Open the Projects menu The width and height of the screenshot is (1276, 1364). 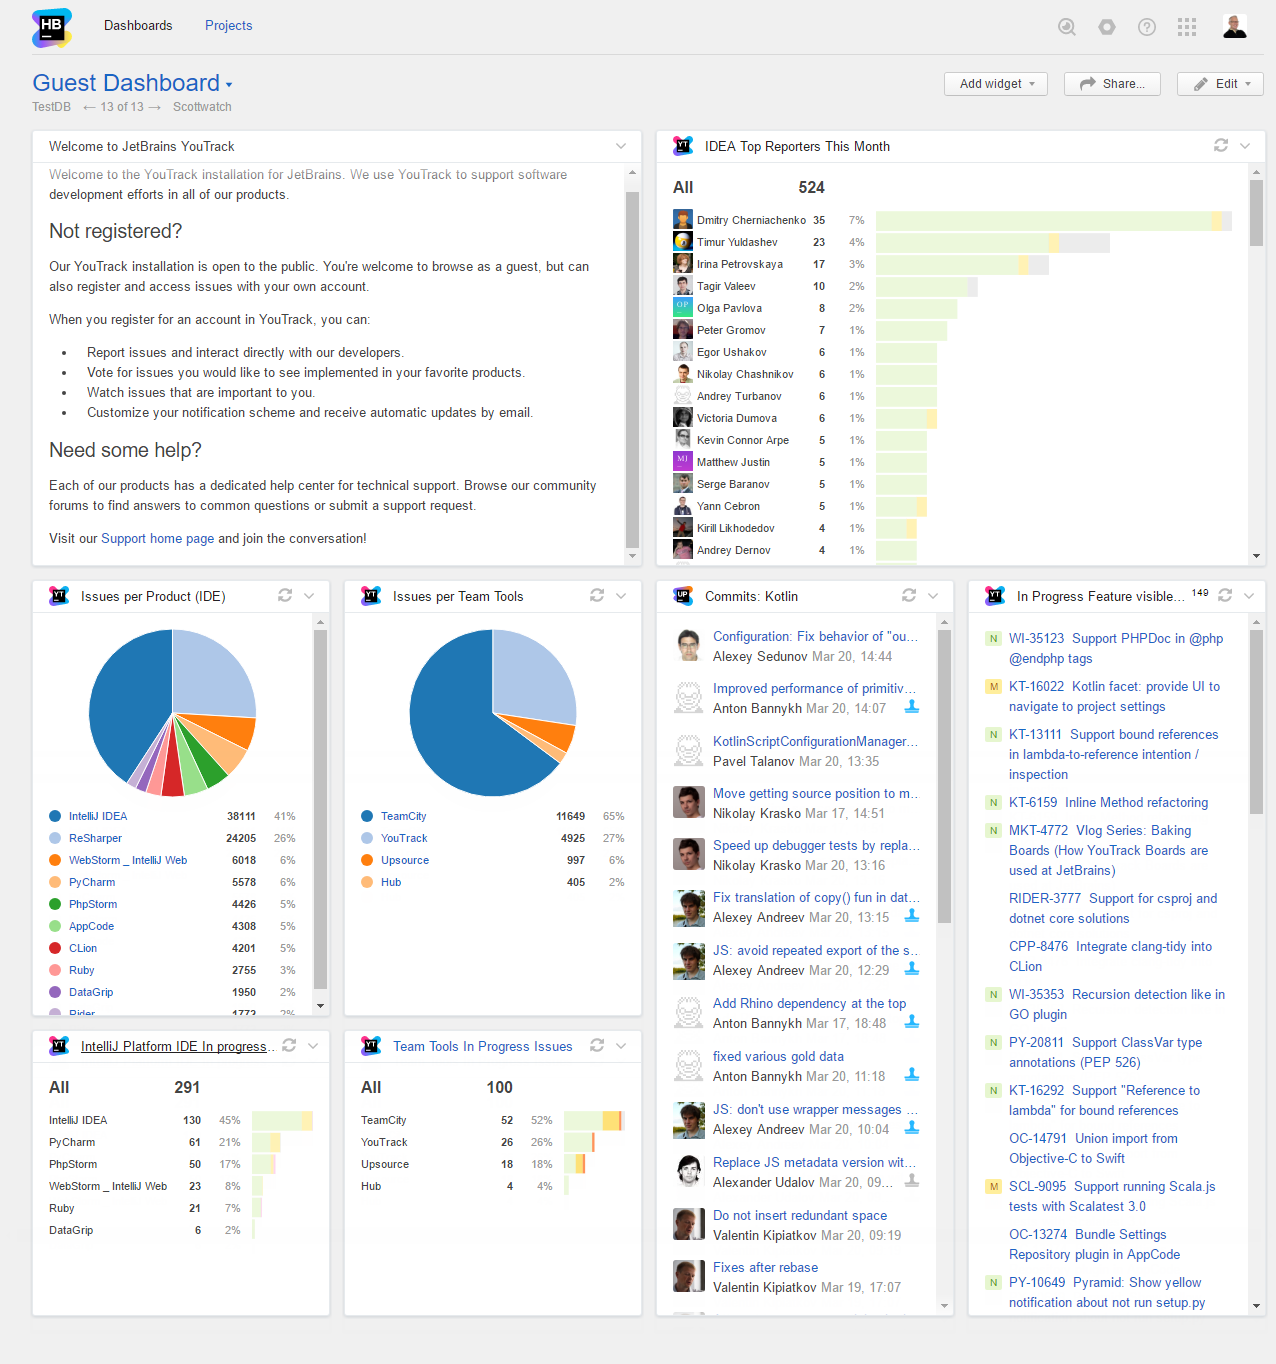228,25
